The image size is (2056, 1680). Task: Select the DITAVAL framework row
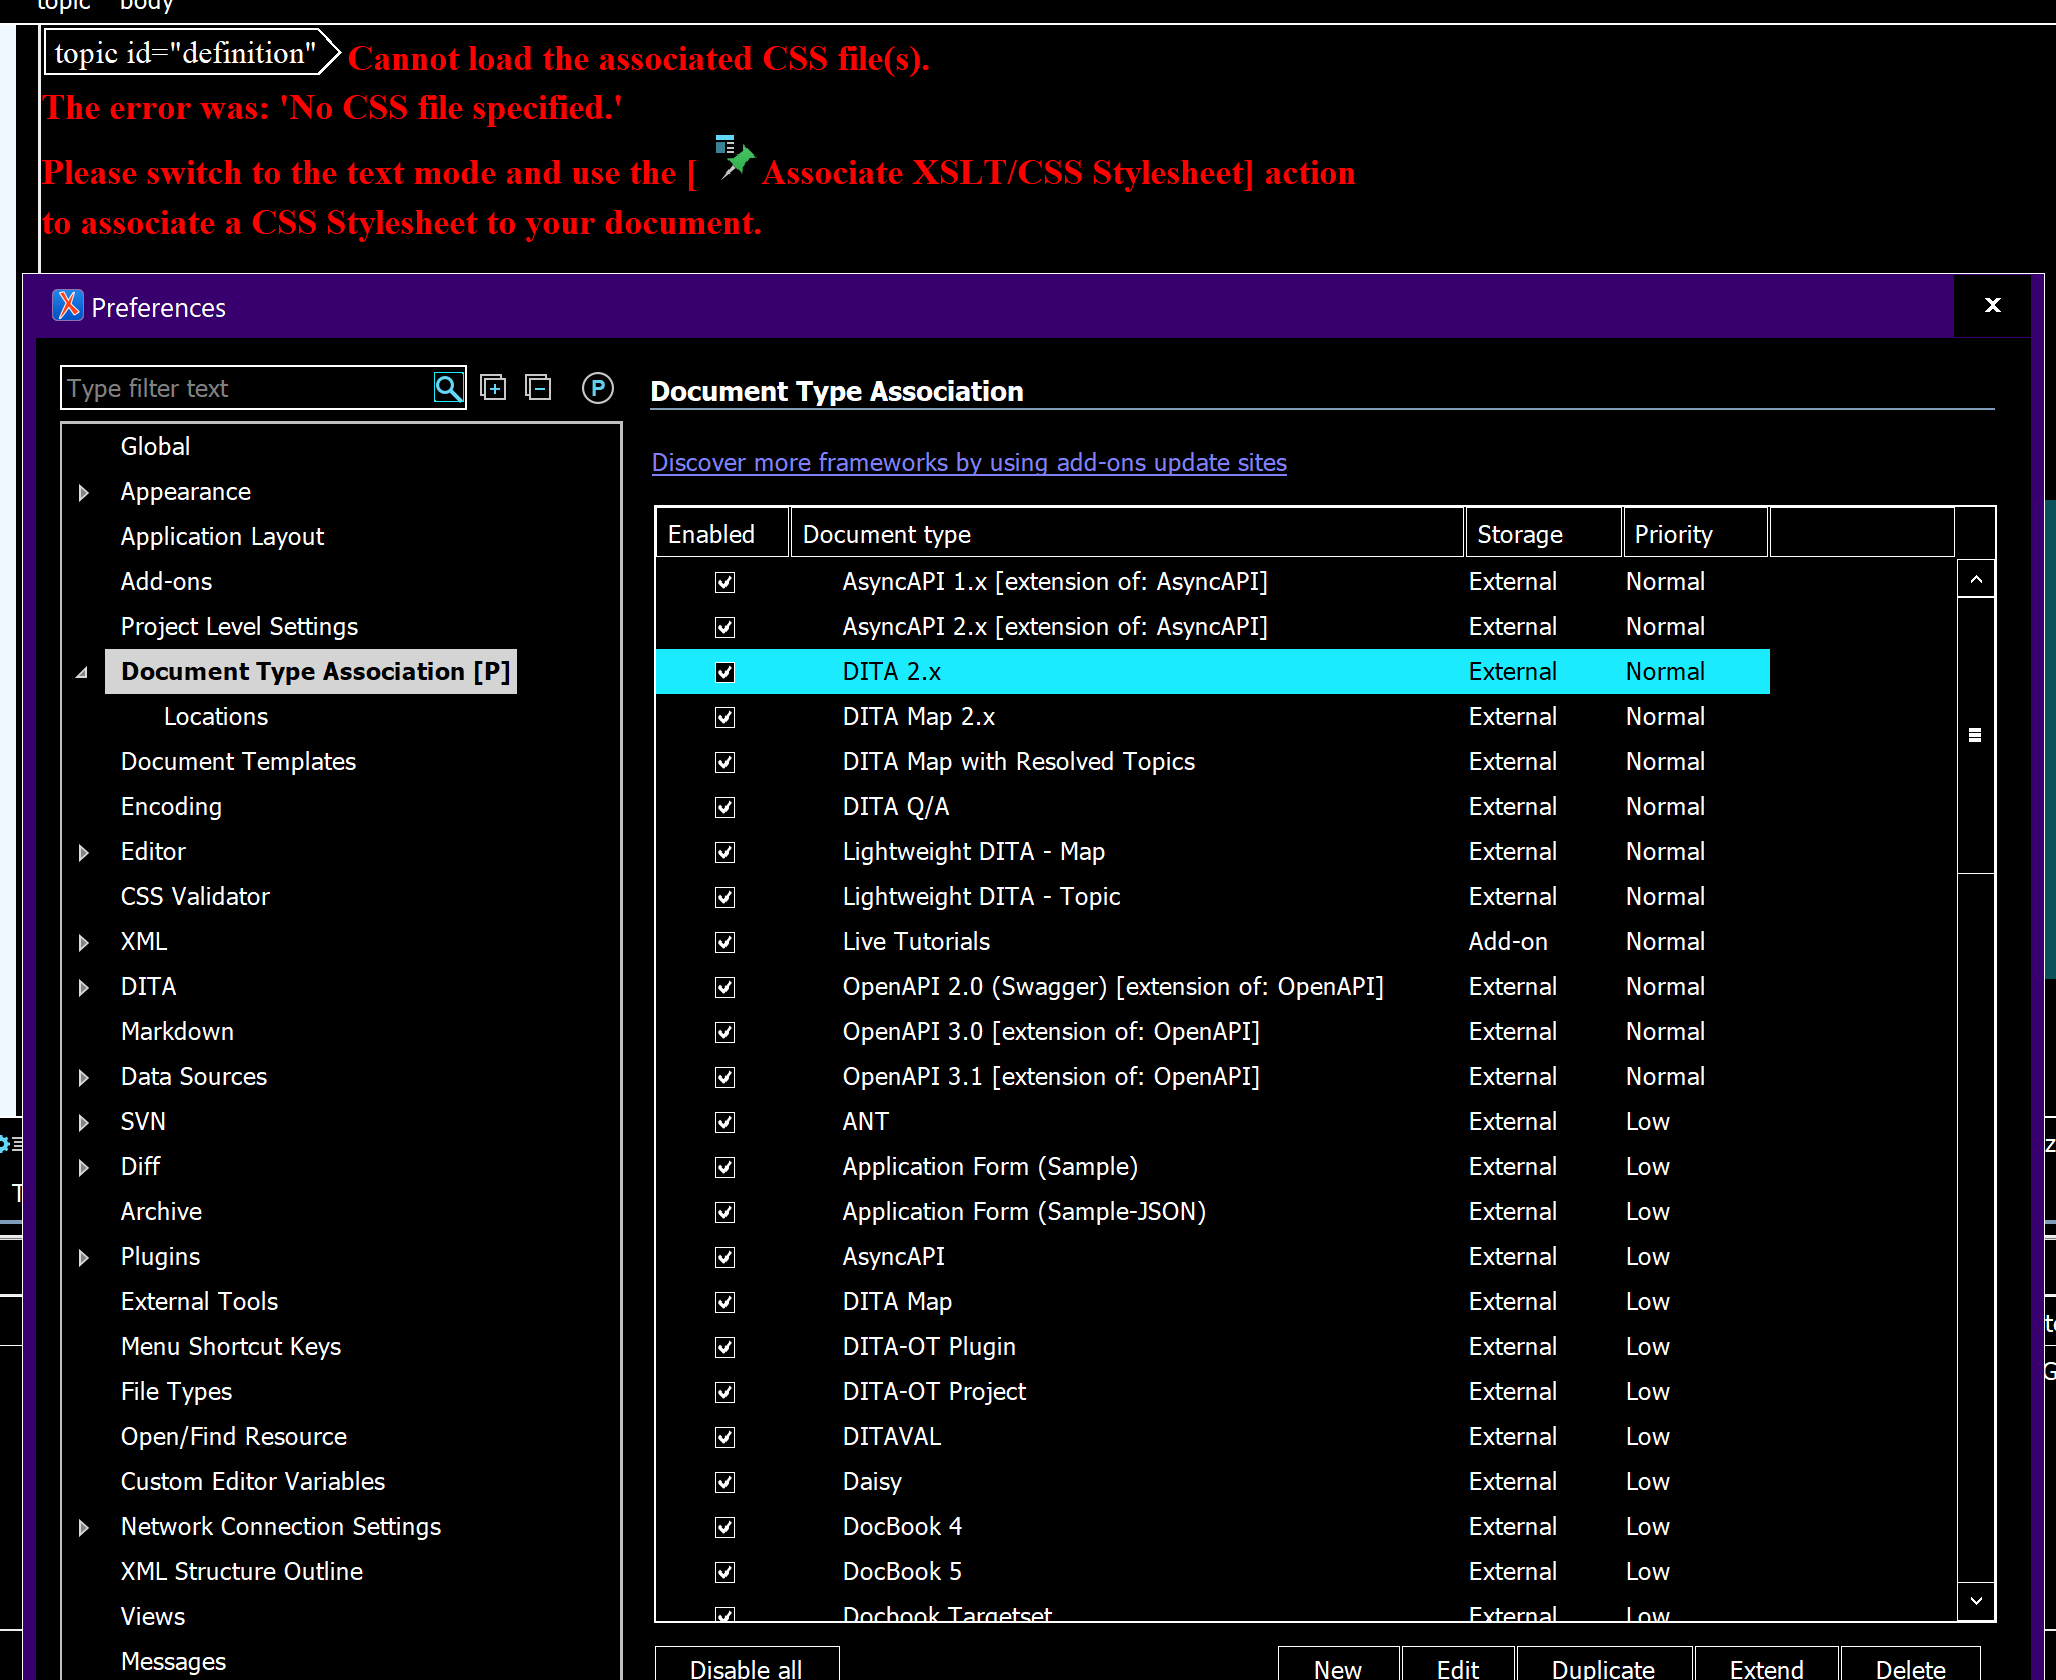click(1212, 1437)
